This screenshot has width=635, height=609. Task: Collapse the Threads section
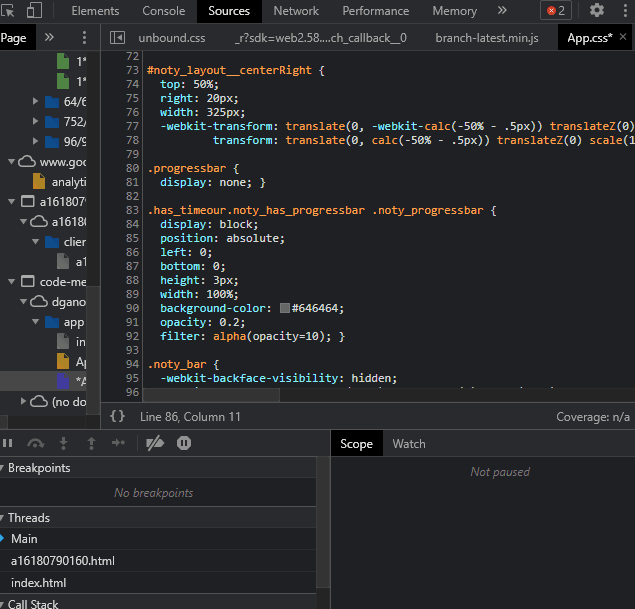(28, 518)
